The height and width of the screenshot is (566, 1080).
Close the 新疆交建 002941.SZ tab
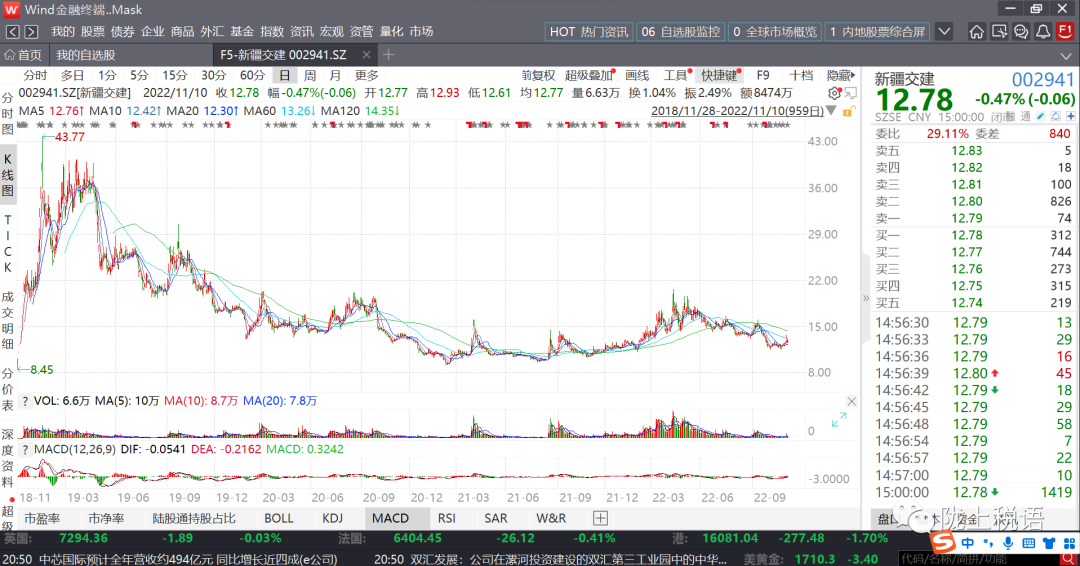[x=366, y=55]
